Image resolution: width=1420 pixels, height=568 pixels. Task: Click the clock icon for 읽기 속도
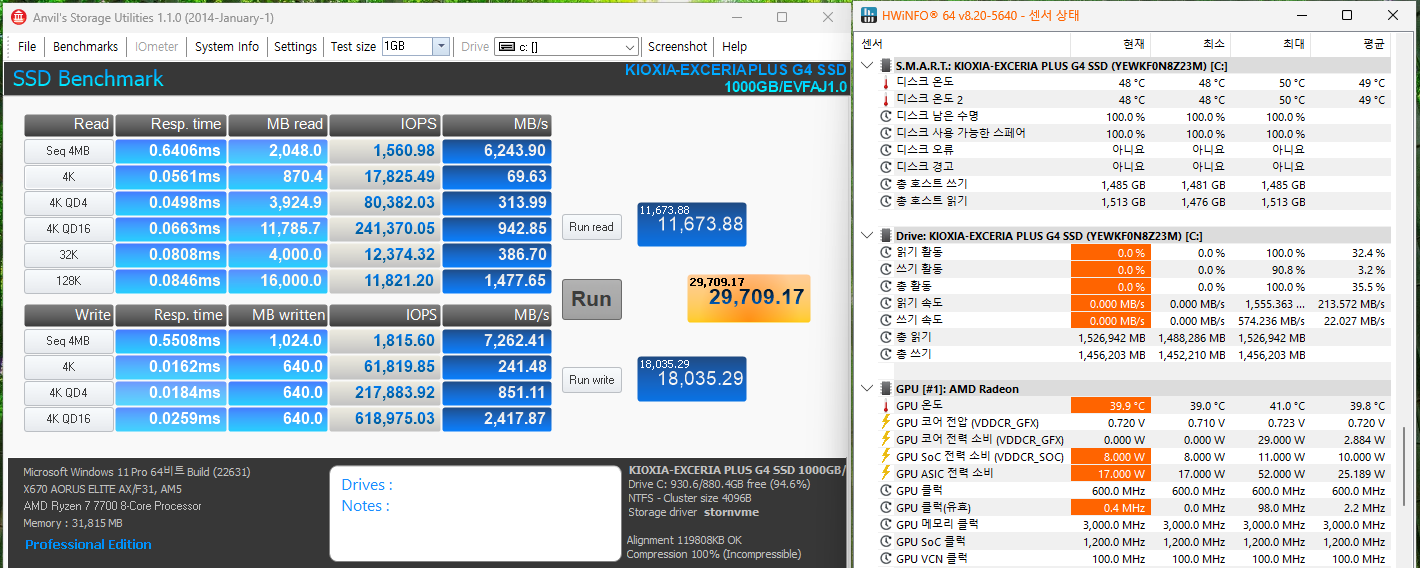point(885,303)
